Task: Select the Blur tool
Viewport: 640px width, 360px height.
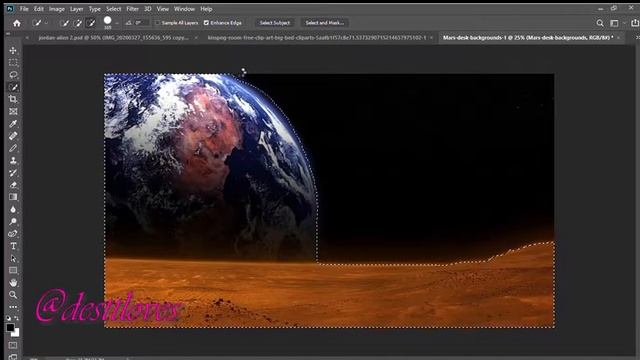Action: (13, 209)
